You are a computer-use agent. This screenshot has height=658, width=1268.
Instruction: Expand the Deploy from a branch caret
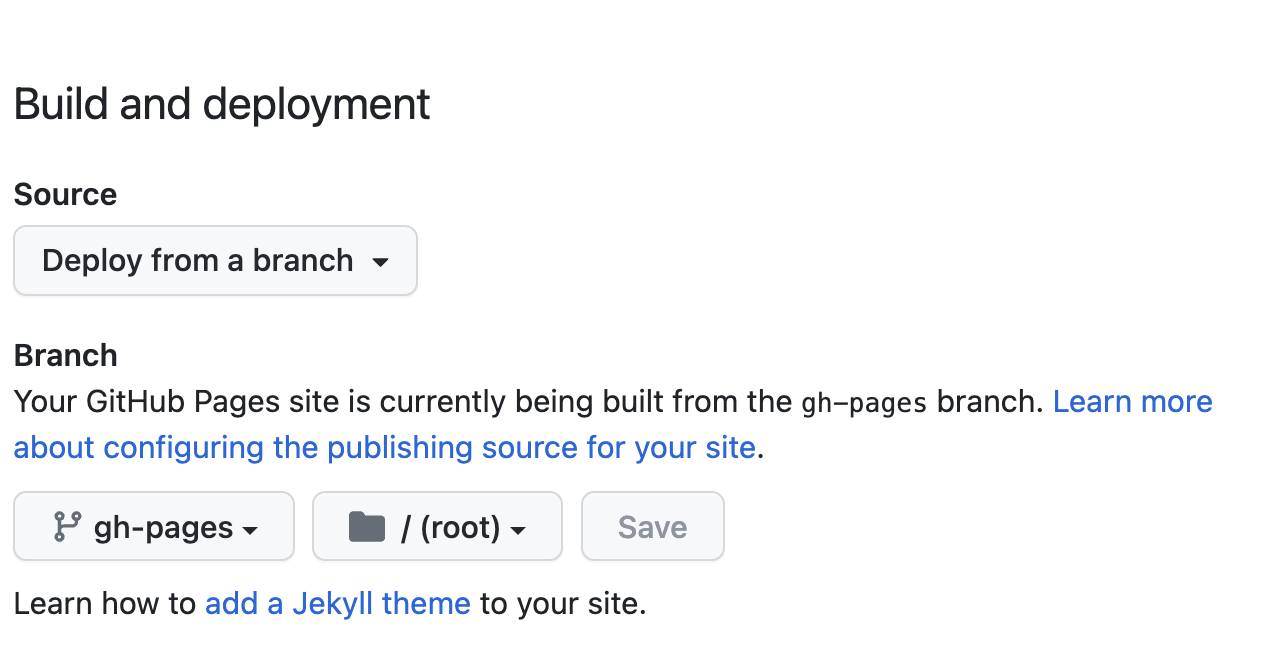tap(380, 262)
